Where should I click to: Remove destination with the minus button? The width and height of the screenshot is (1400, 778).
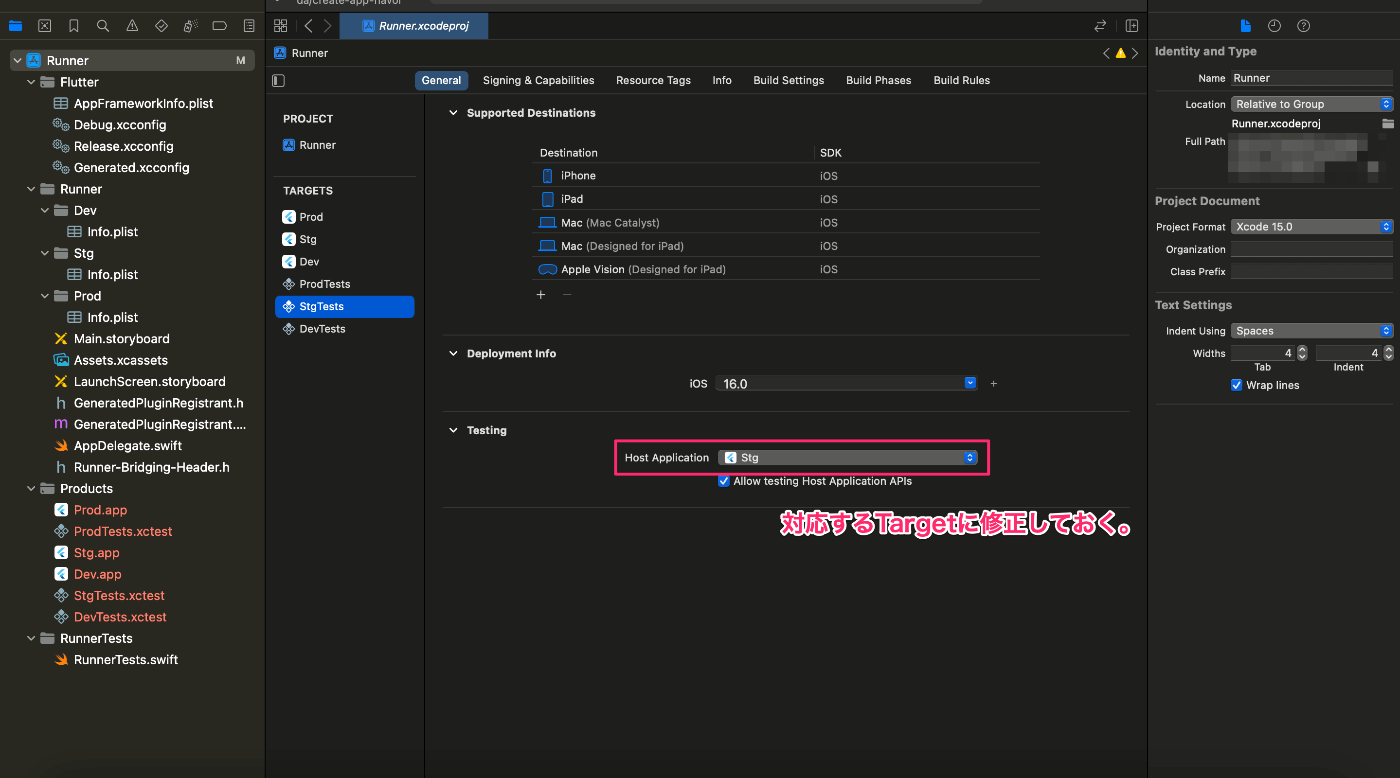pyautogui.click(x=567, y=294)
